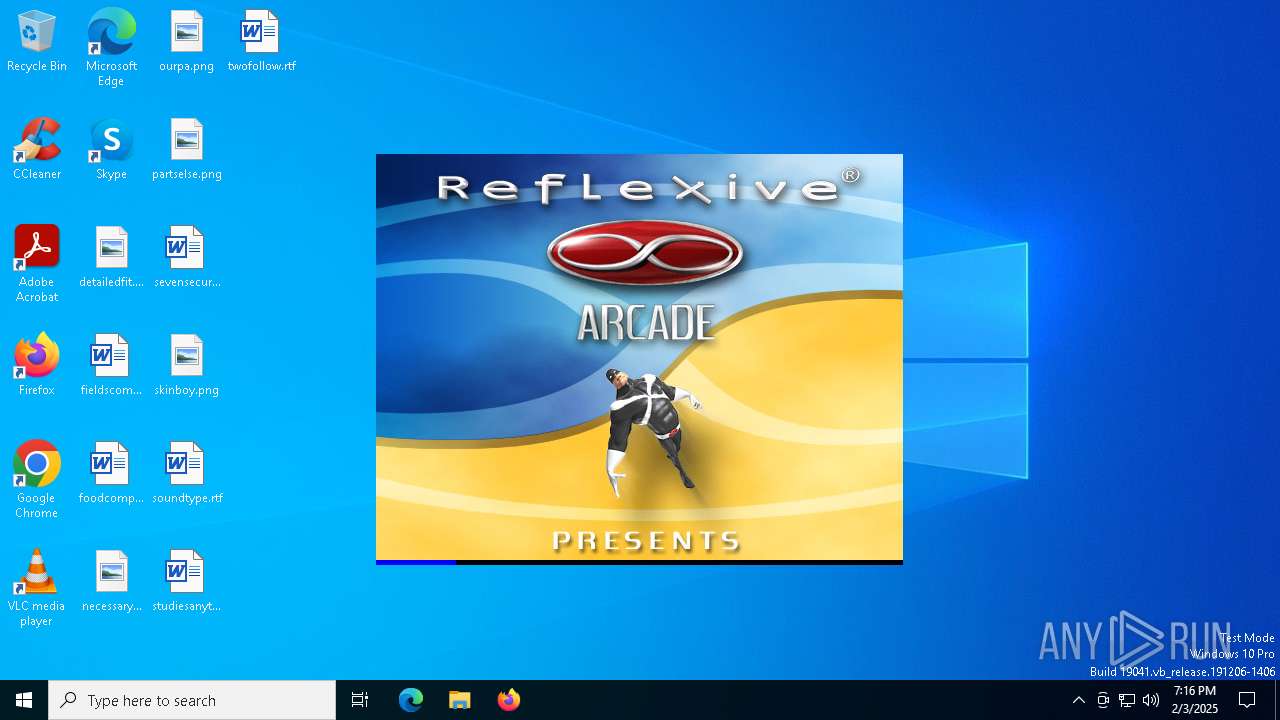Open File Explorer from taskbar
This screenshot has width=1280, height=720.
point(460,700)
